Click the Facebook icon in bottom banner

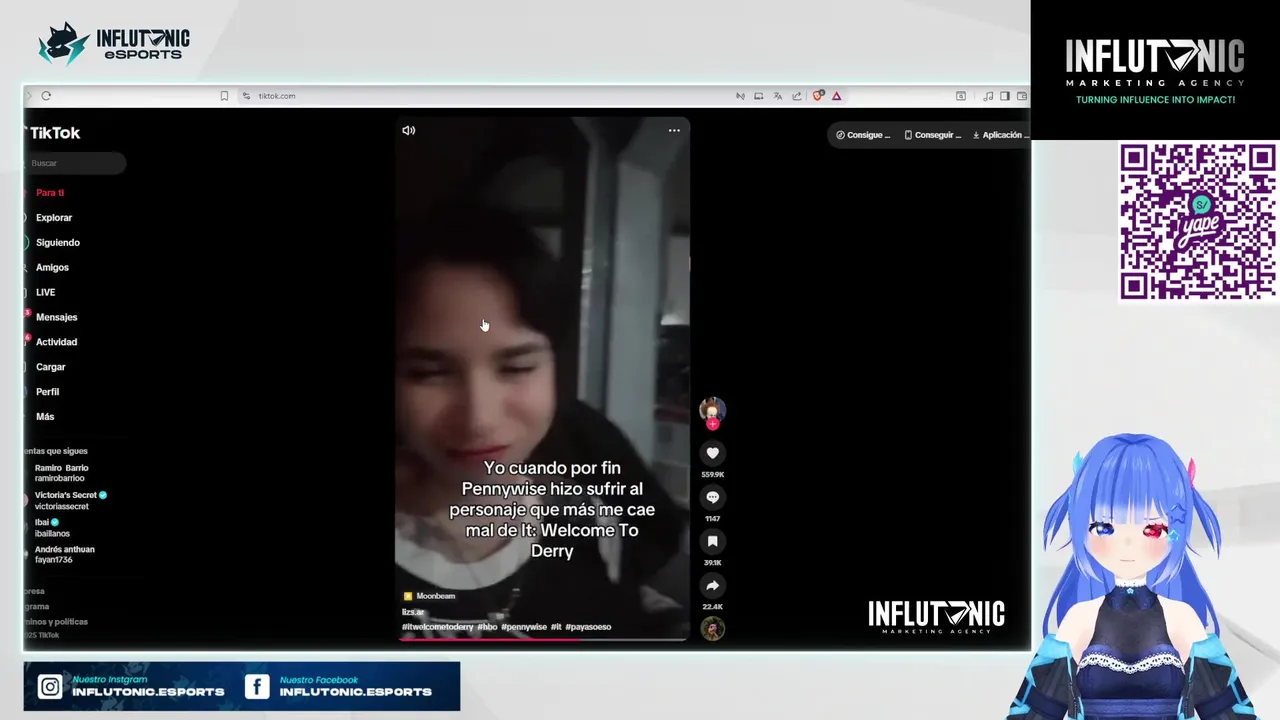pyautogui.click(x=257, y=686)
